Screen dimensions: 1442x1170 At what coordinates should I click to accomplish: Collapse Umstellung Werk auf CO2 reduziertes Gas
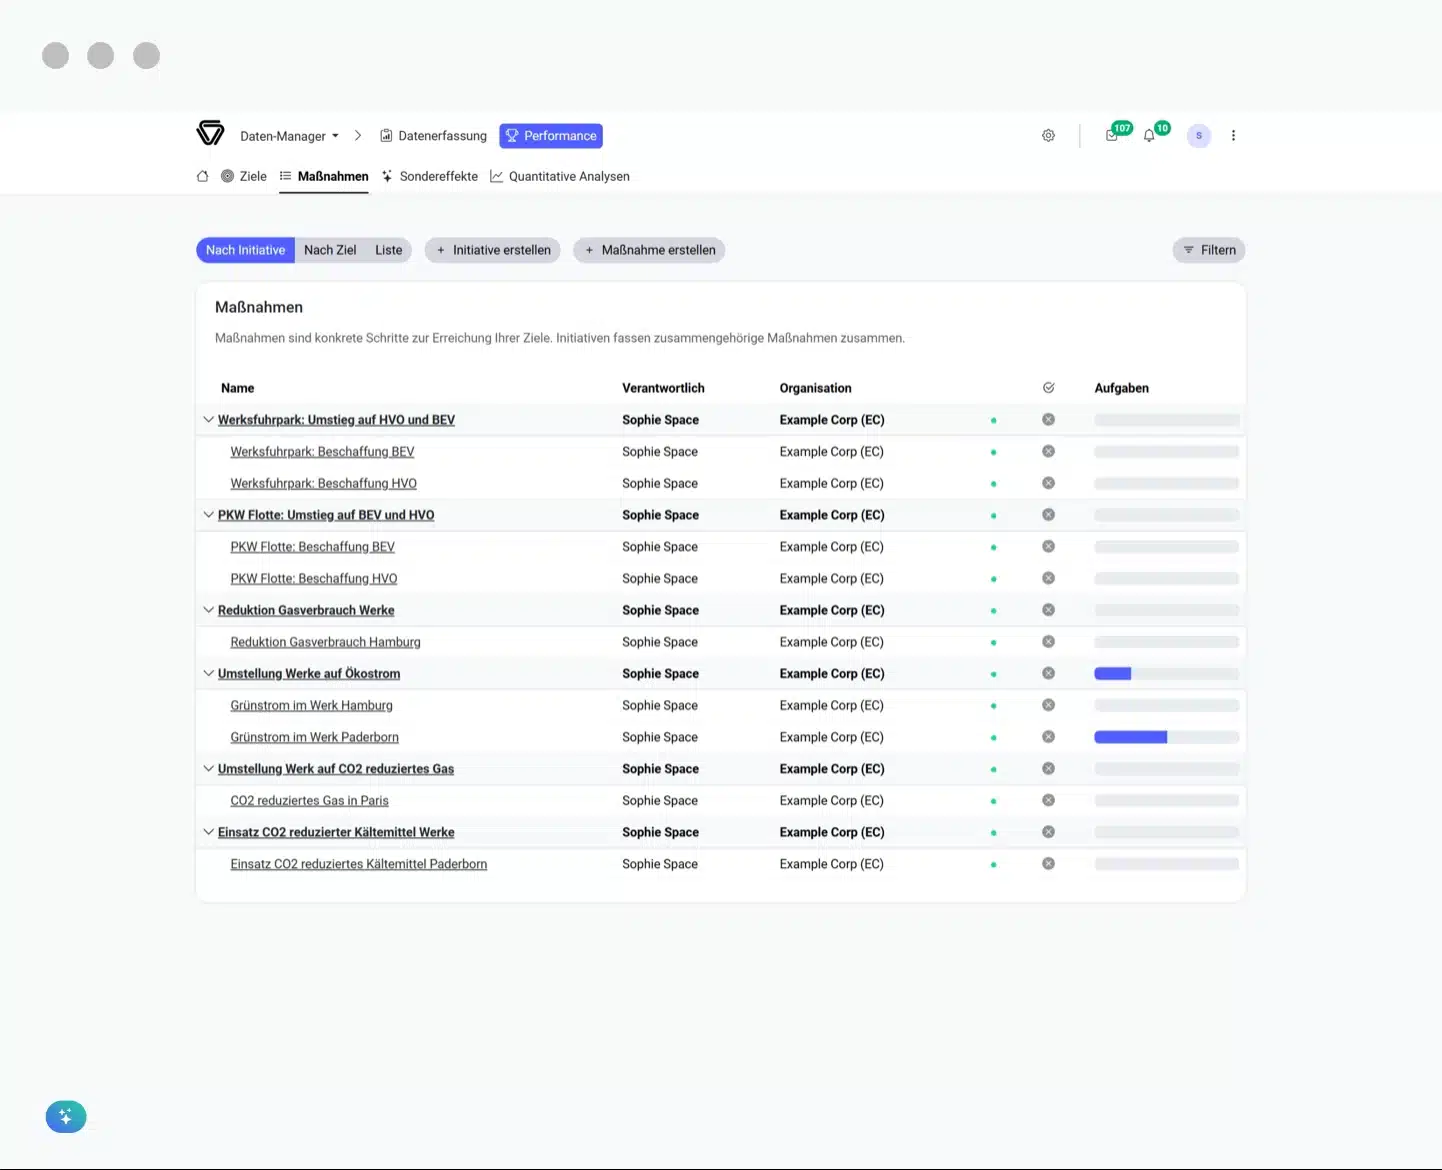pyautogui.click(x=208, y=768)
